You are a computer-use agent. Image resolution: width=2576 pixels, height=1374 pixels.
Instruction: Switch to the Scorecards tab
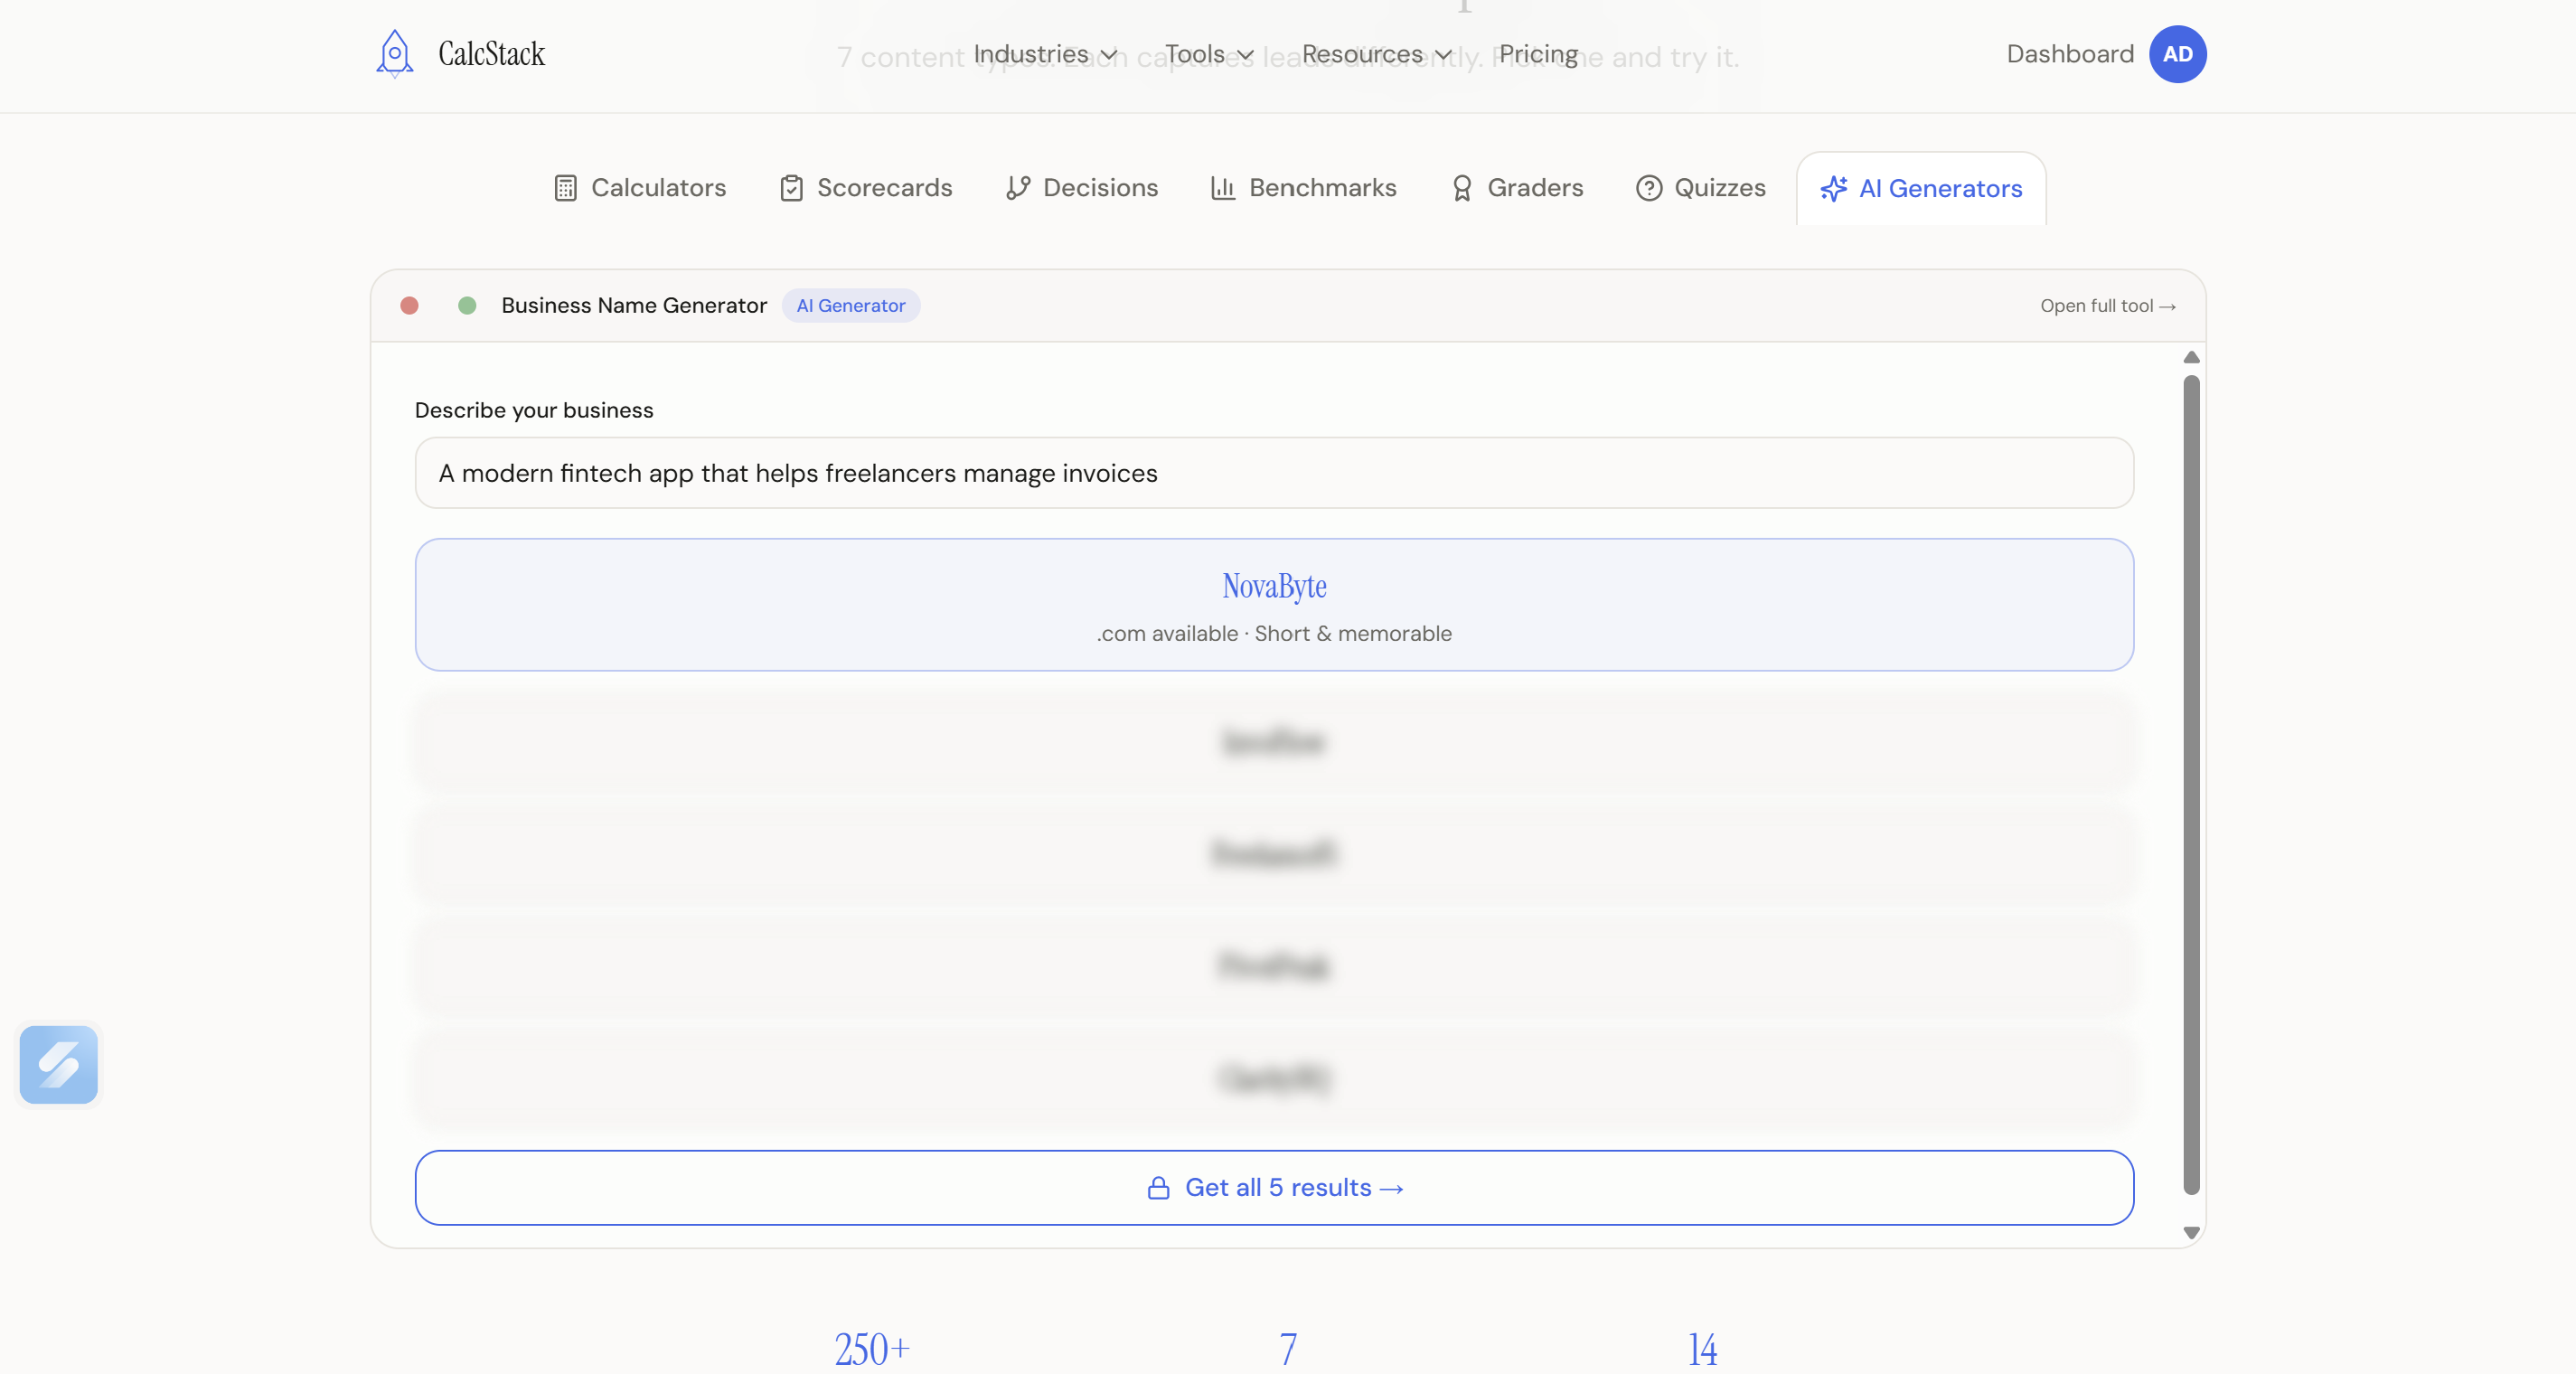[866, 188]
